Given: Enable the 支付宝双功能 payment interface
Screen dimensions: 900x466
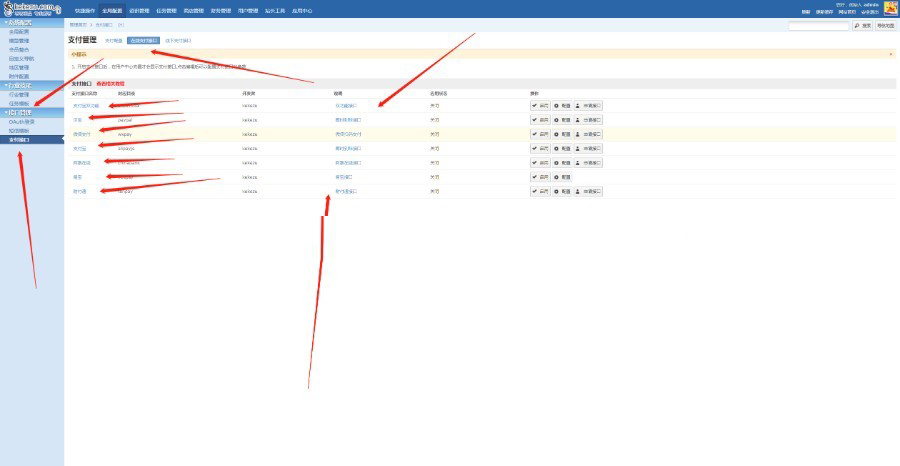Looking at the screenshot, I should tap(540, 106).
